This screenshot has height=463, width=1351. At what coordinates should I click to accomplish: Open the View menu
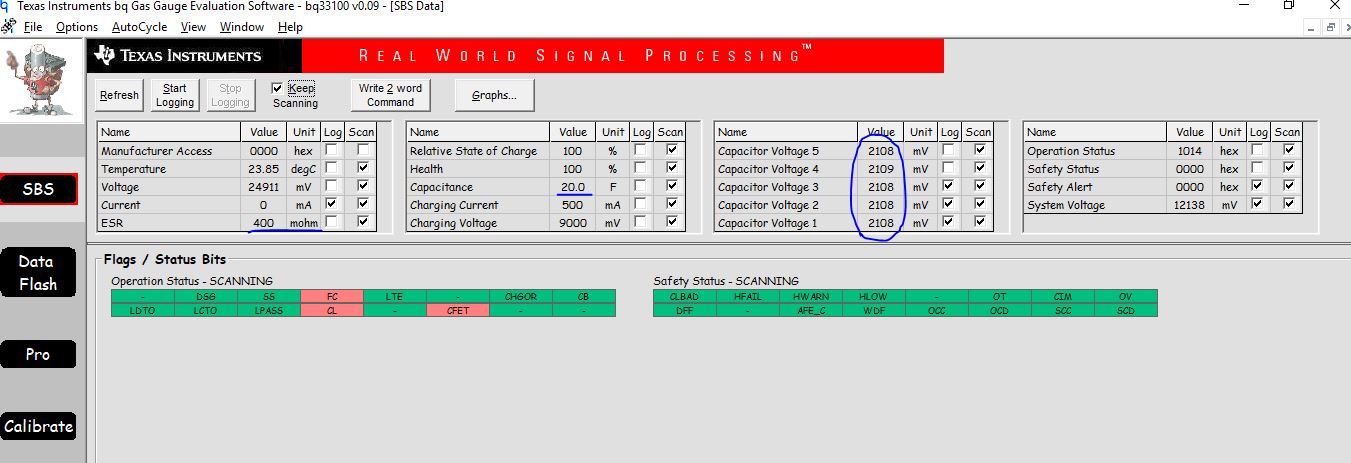pyautogui.click(x=193, y=27)
